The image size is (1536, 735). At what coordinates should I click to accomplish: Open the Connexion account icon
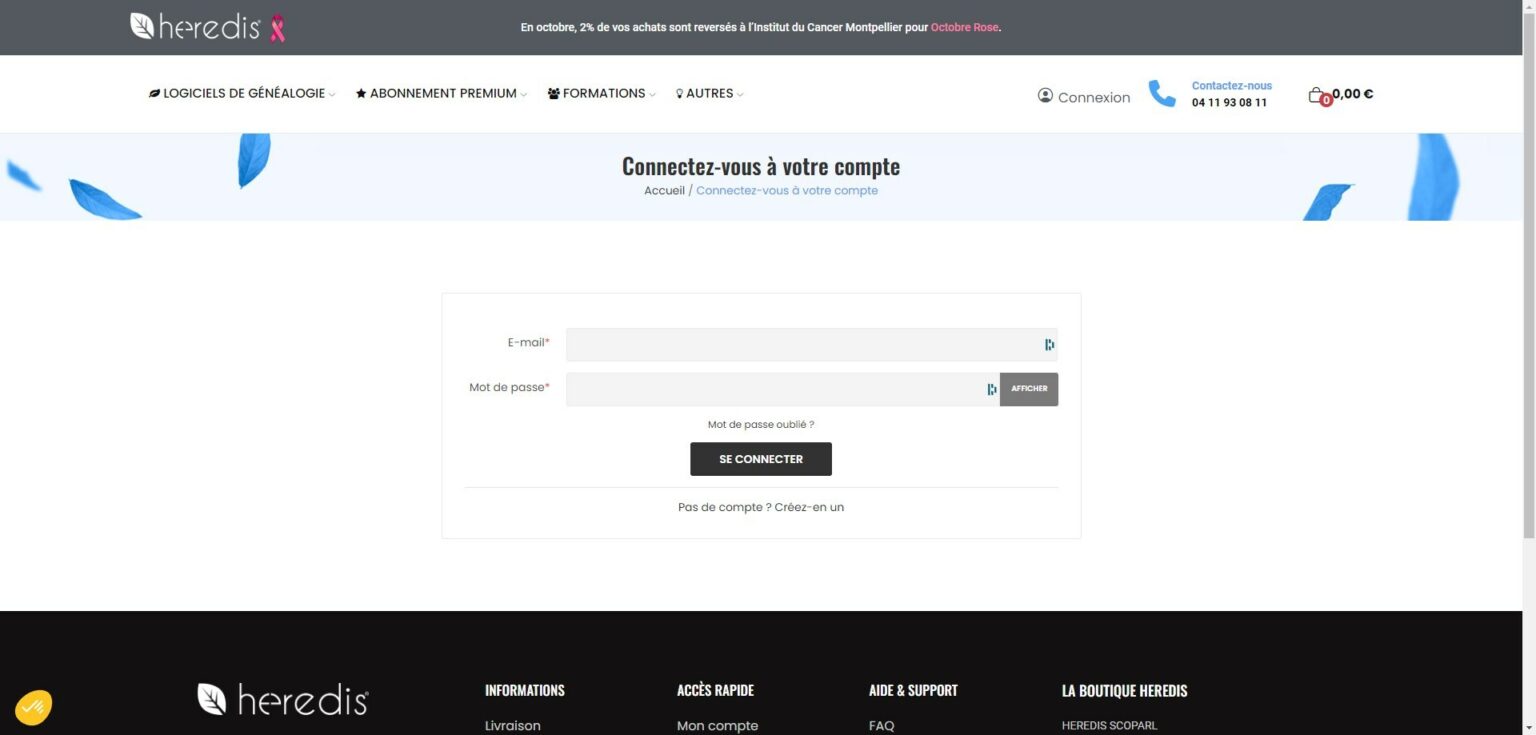1044,96
